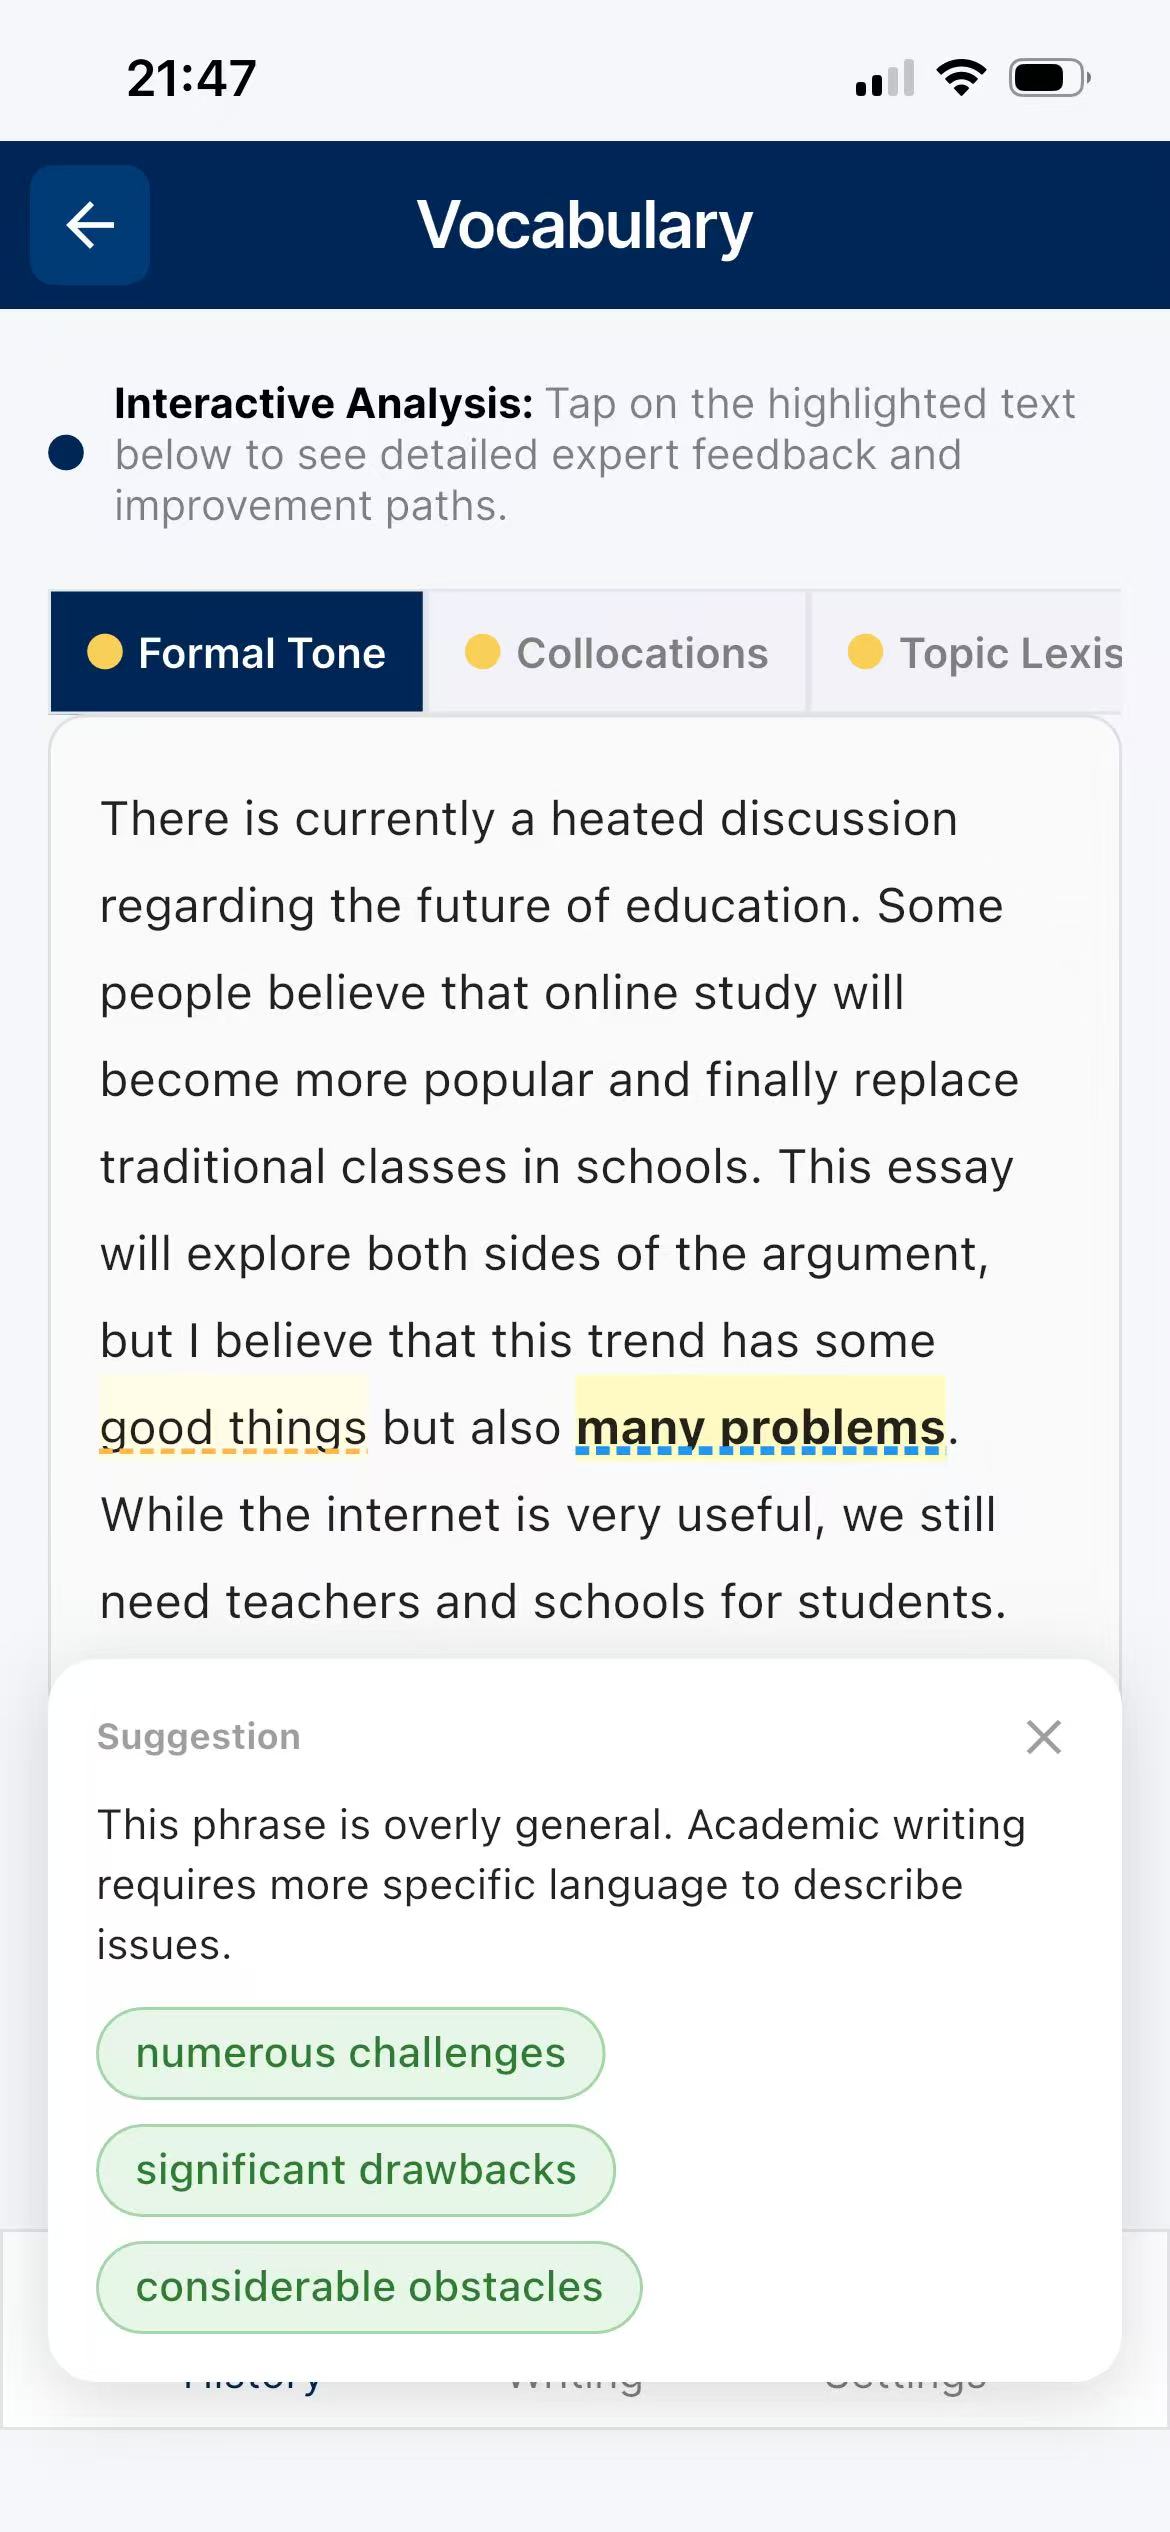
Task: Tap the cellular signal bars icon
Action: coord(885,79)
